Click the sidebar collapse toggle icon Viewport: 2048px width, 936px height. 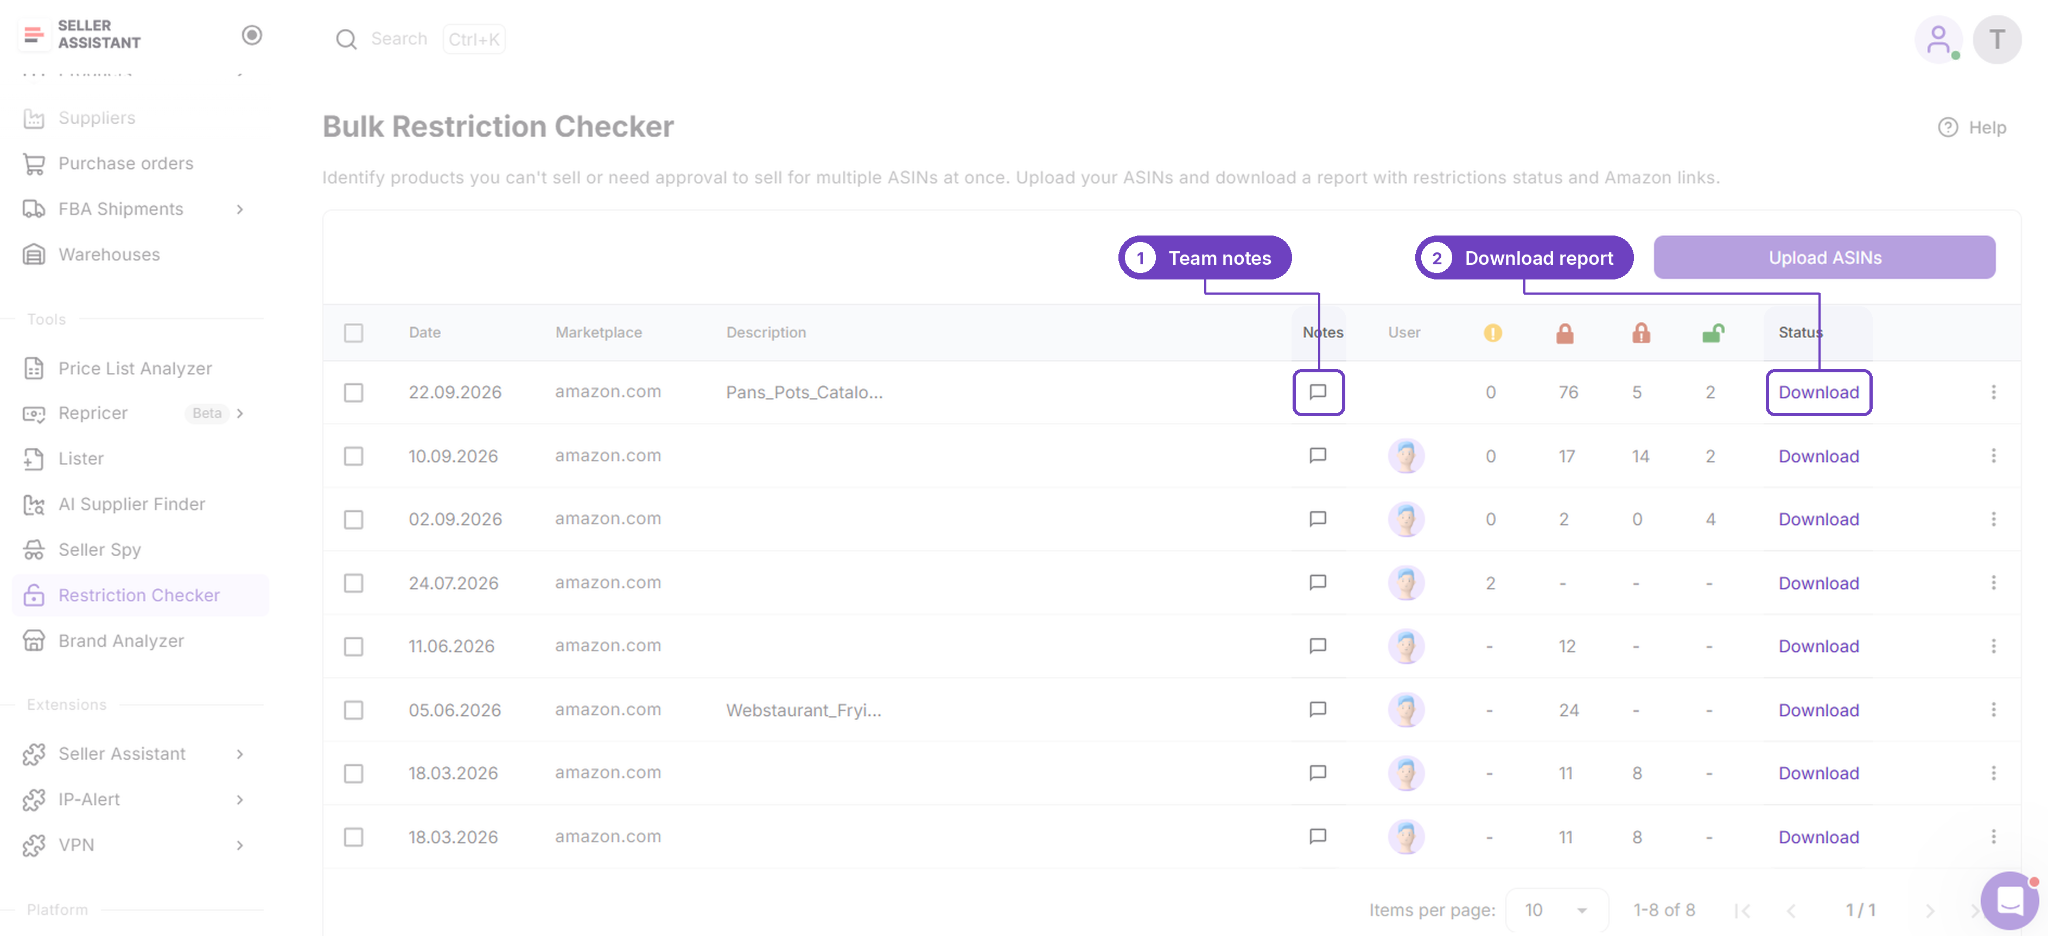(x=252, y=35)
